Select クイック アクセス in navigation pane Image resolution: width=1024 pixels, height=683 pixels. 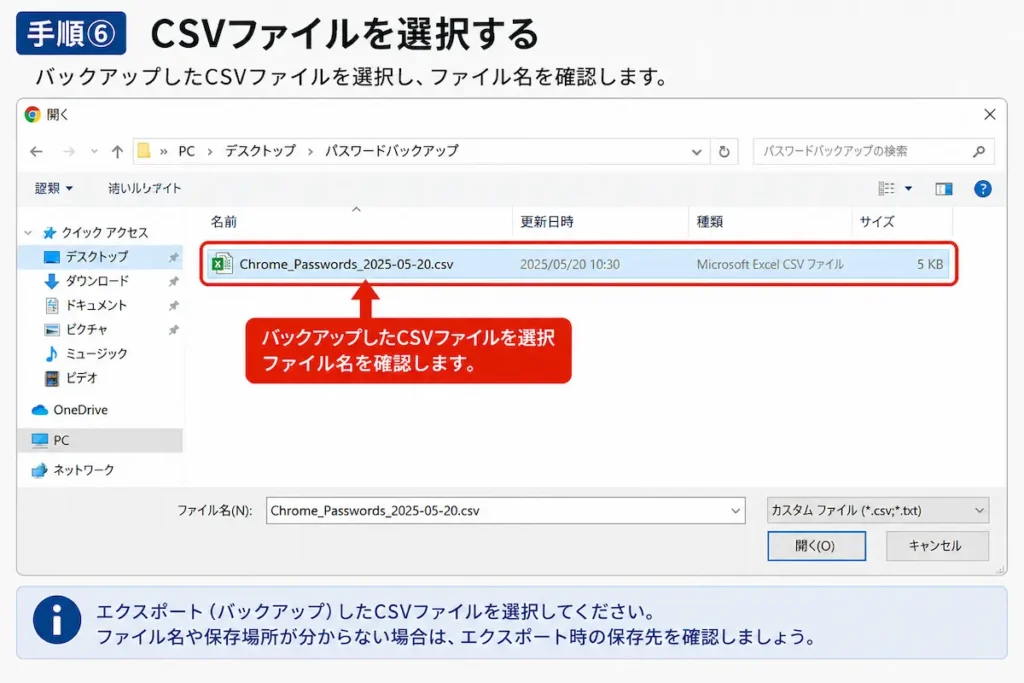pos(104,232)
